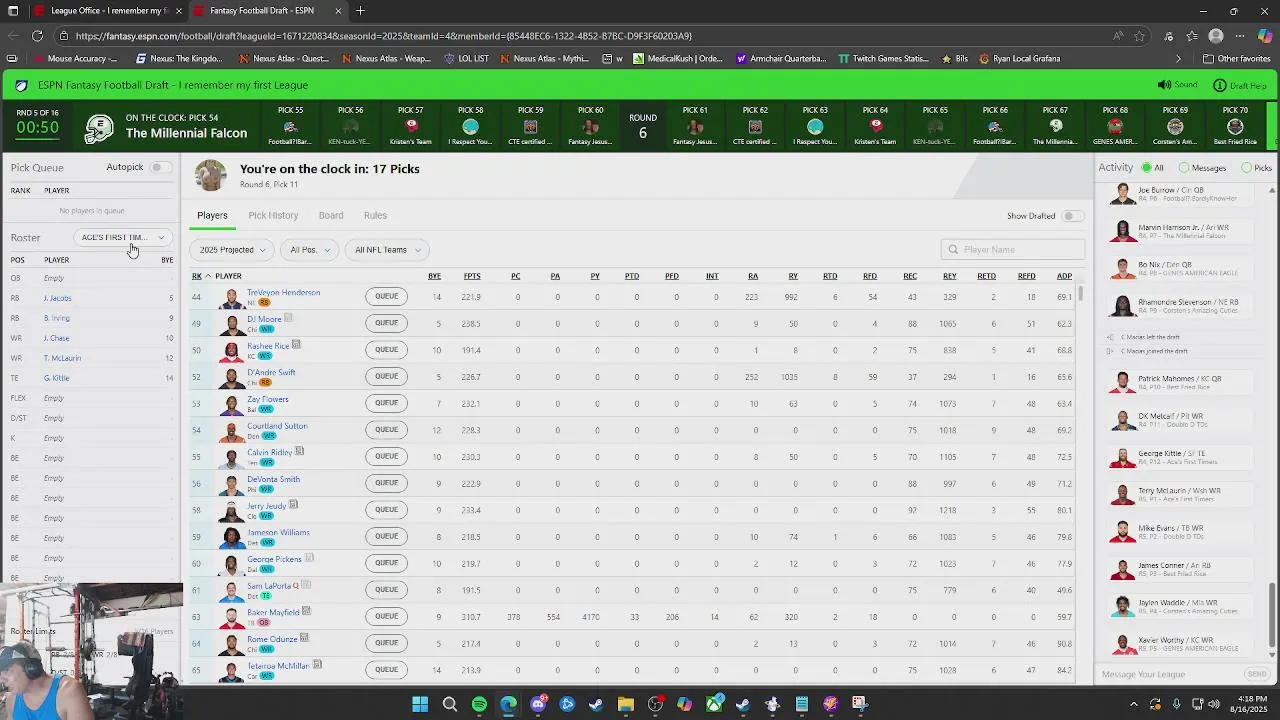This screenshot has width=1280, height=720.
Task: Click Pick 57 Kristen's Team logo
Action: point(410,126)
